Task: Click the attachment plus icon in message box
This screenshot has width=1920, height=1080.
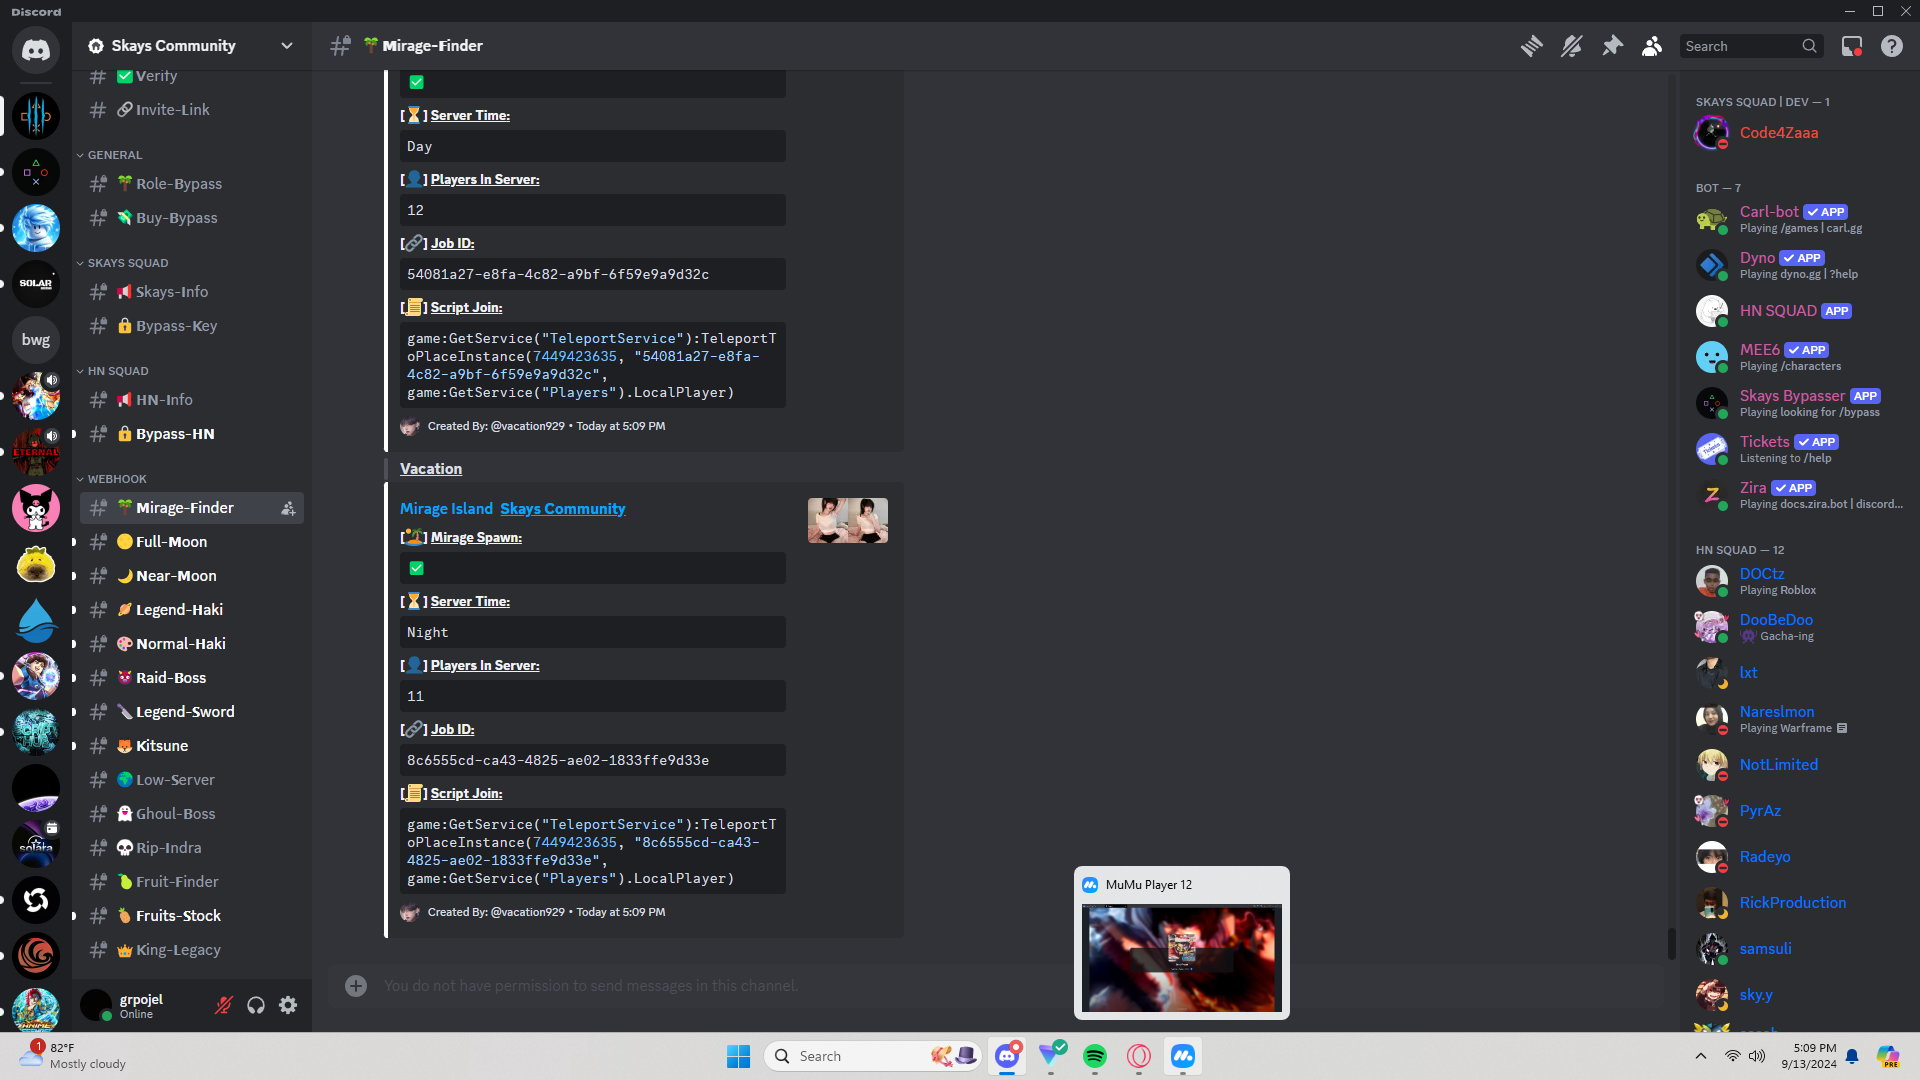Action: 356,986
